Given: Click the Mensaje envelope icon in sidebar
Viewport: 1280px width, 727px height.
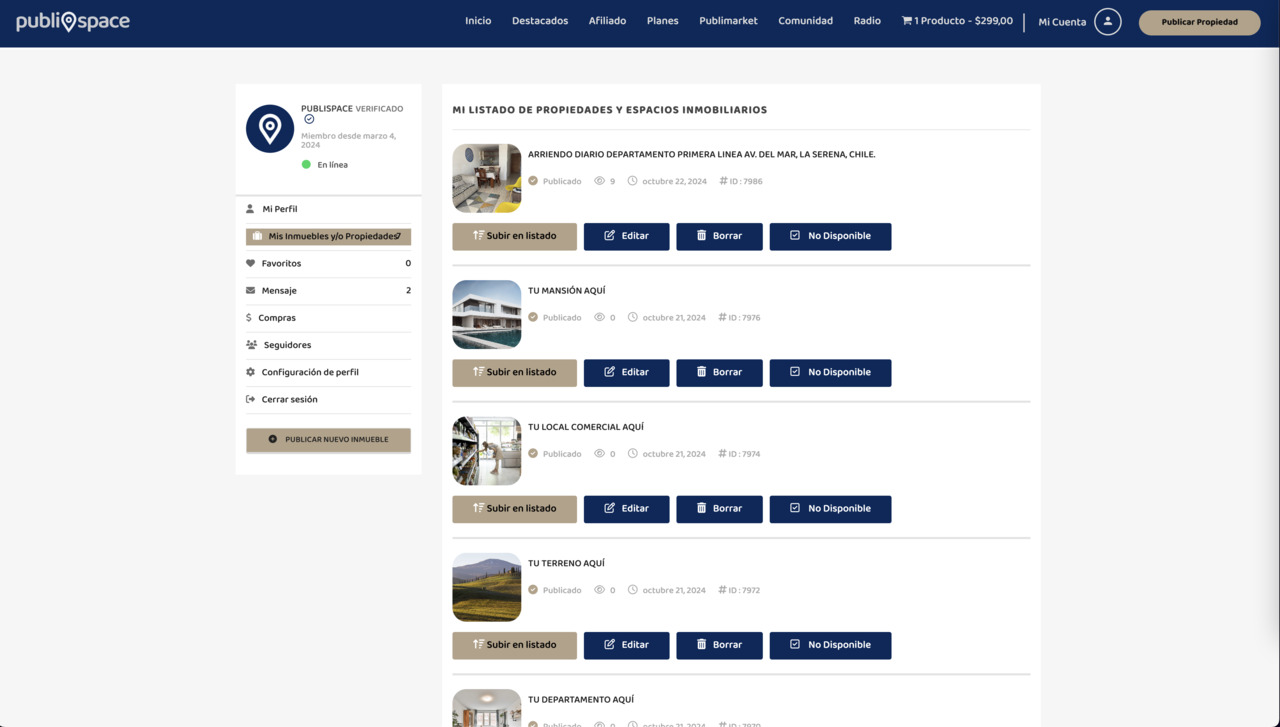Looking at the screenshot, I should pos(250,290).
